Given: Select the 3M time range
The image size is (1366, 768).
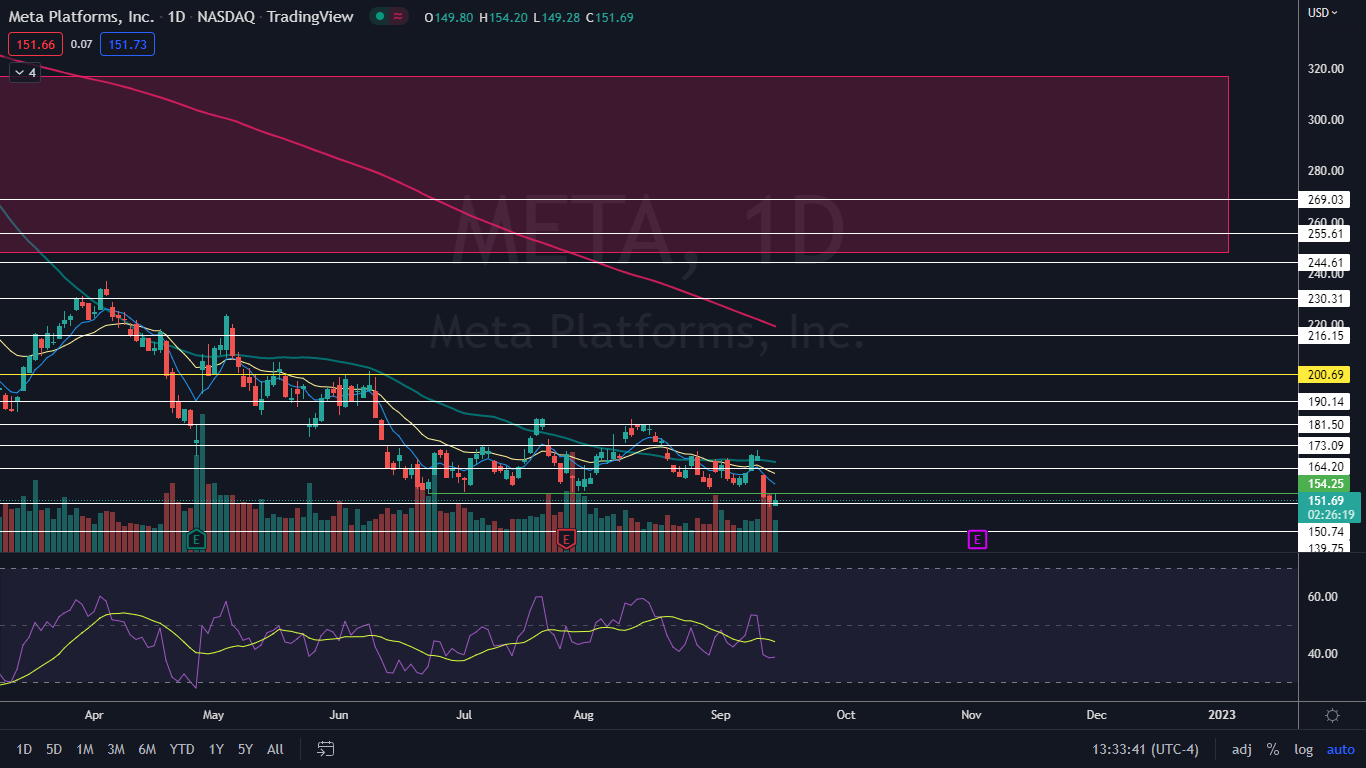Looking at the screenshot, I should click(116, 749).
